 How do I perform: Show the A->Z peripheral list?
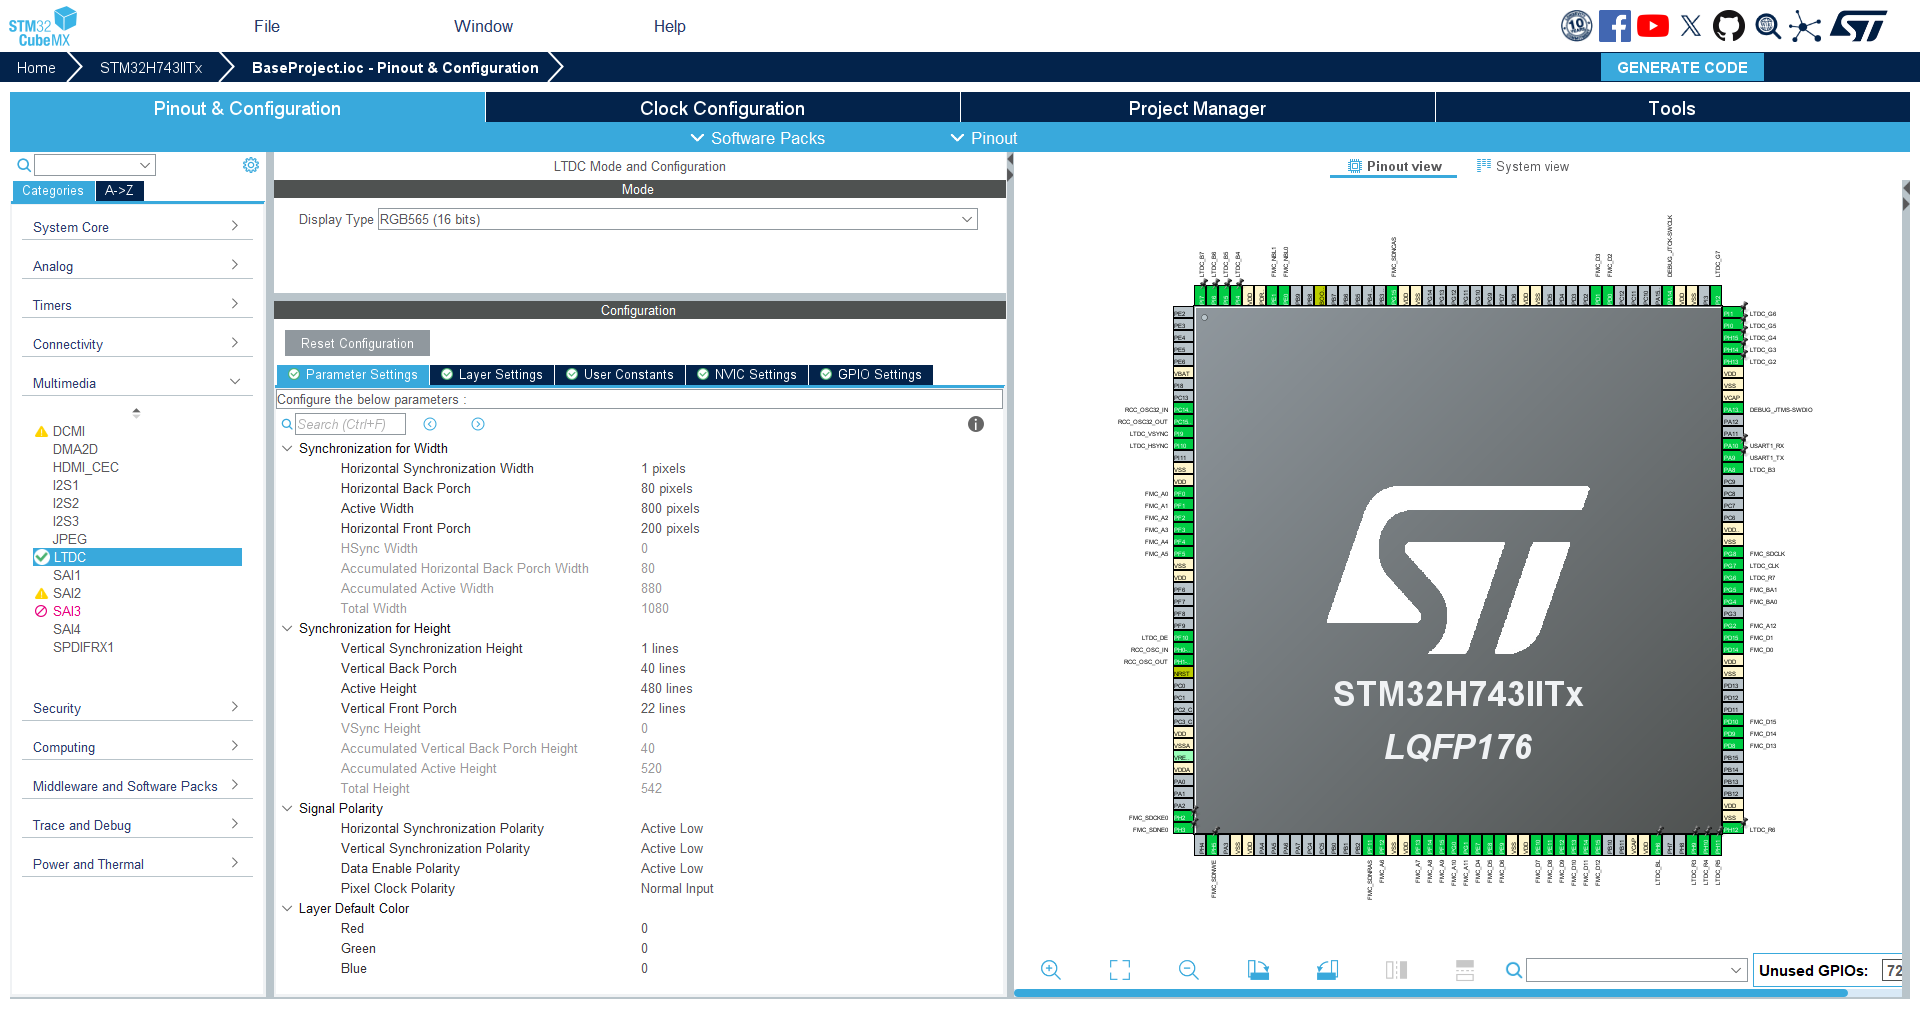pos(119,190)
